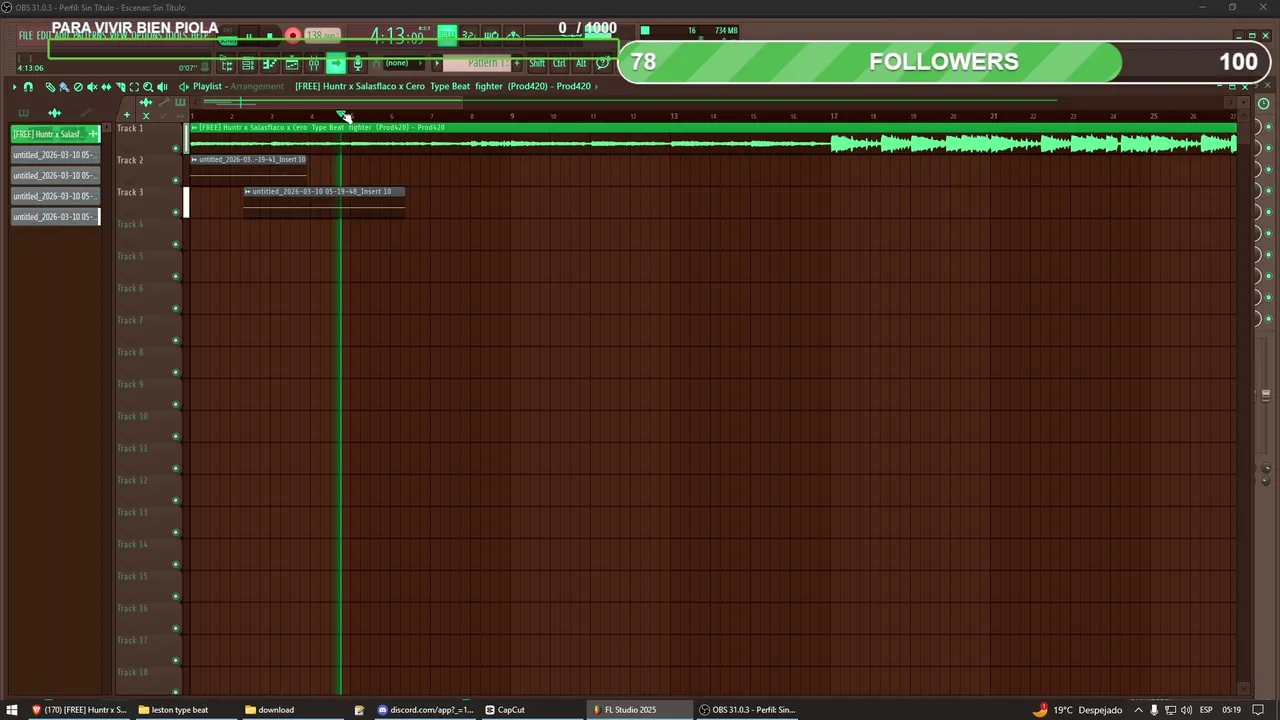Screen dimensions: 1280x720
Task: Show patterns in the picker panel
Action: click(x=24, y=113)
